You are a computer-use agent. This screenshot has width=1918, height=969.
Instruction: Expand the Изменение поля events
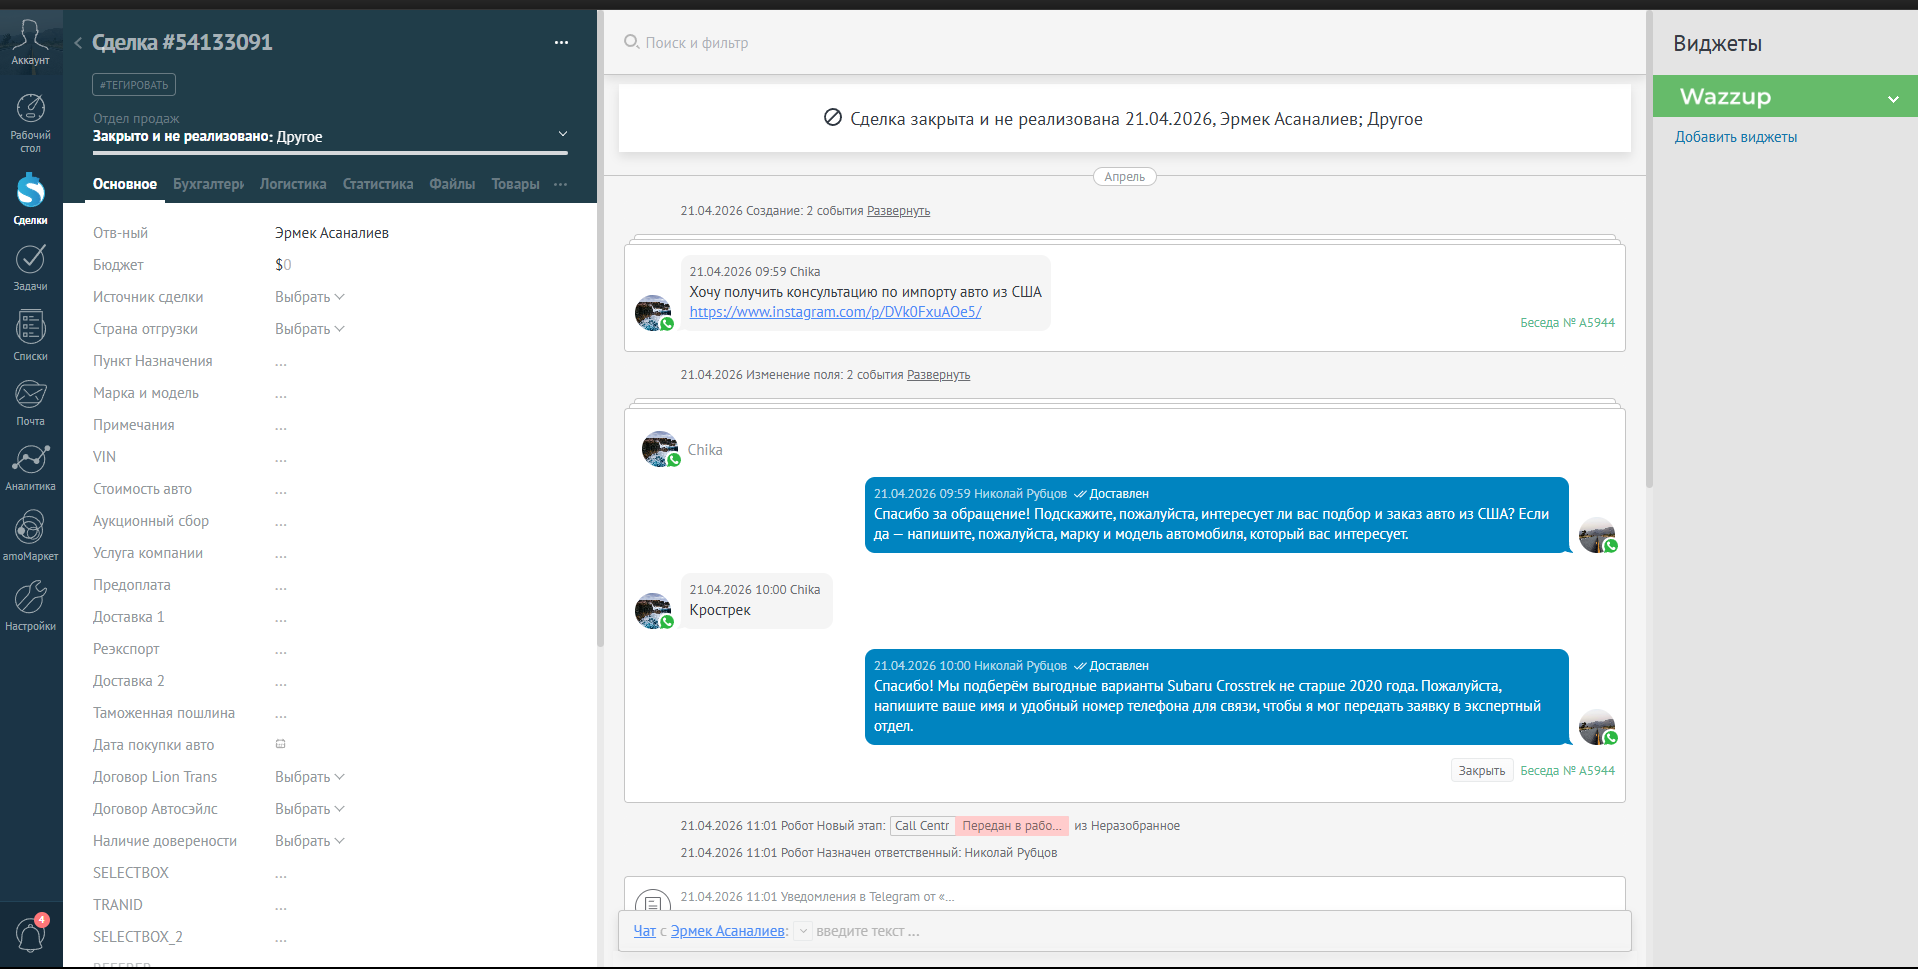point(938,375)
